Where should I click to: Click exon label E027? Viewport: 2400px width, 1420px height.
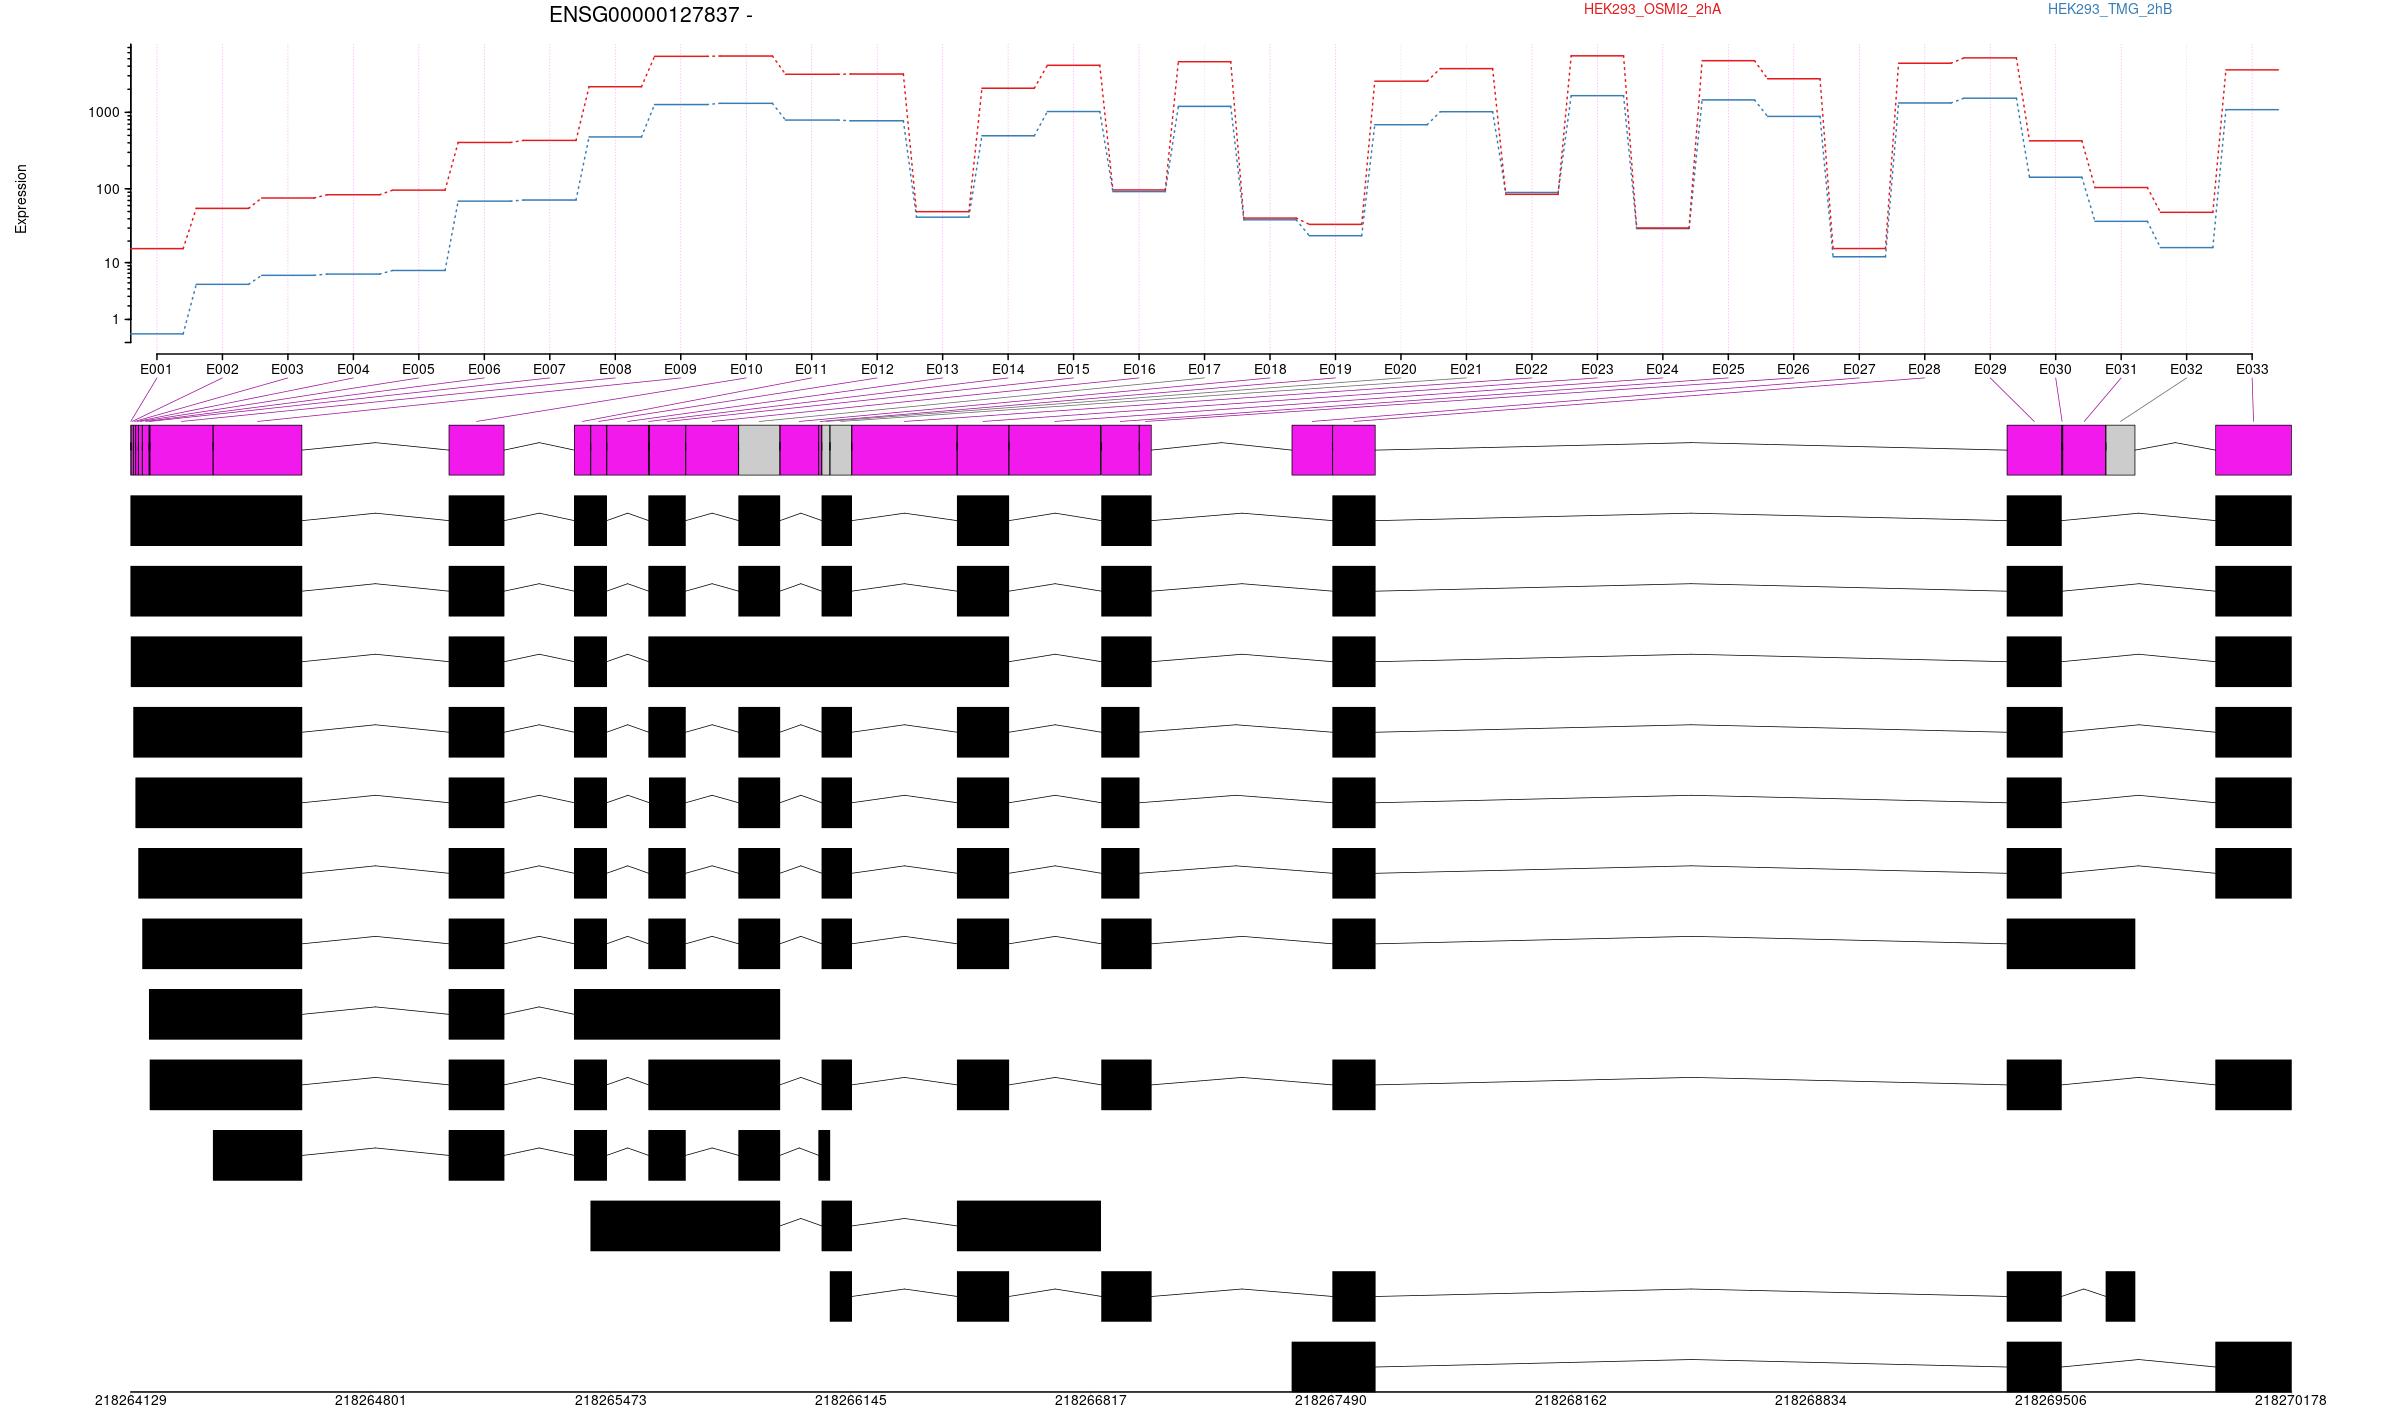coord(1859,369)
